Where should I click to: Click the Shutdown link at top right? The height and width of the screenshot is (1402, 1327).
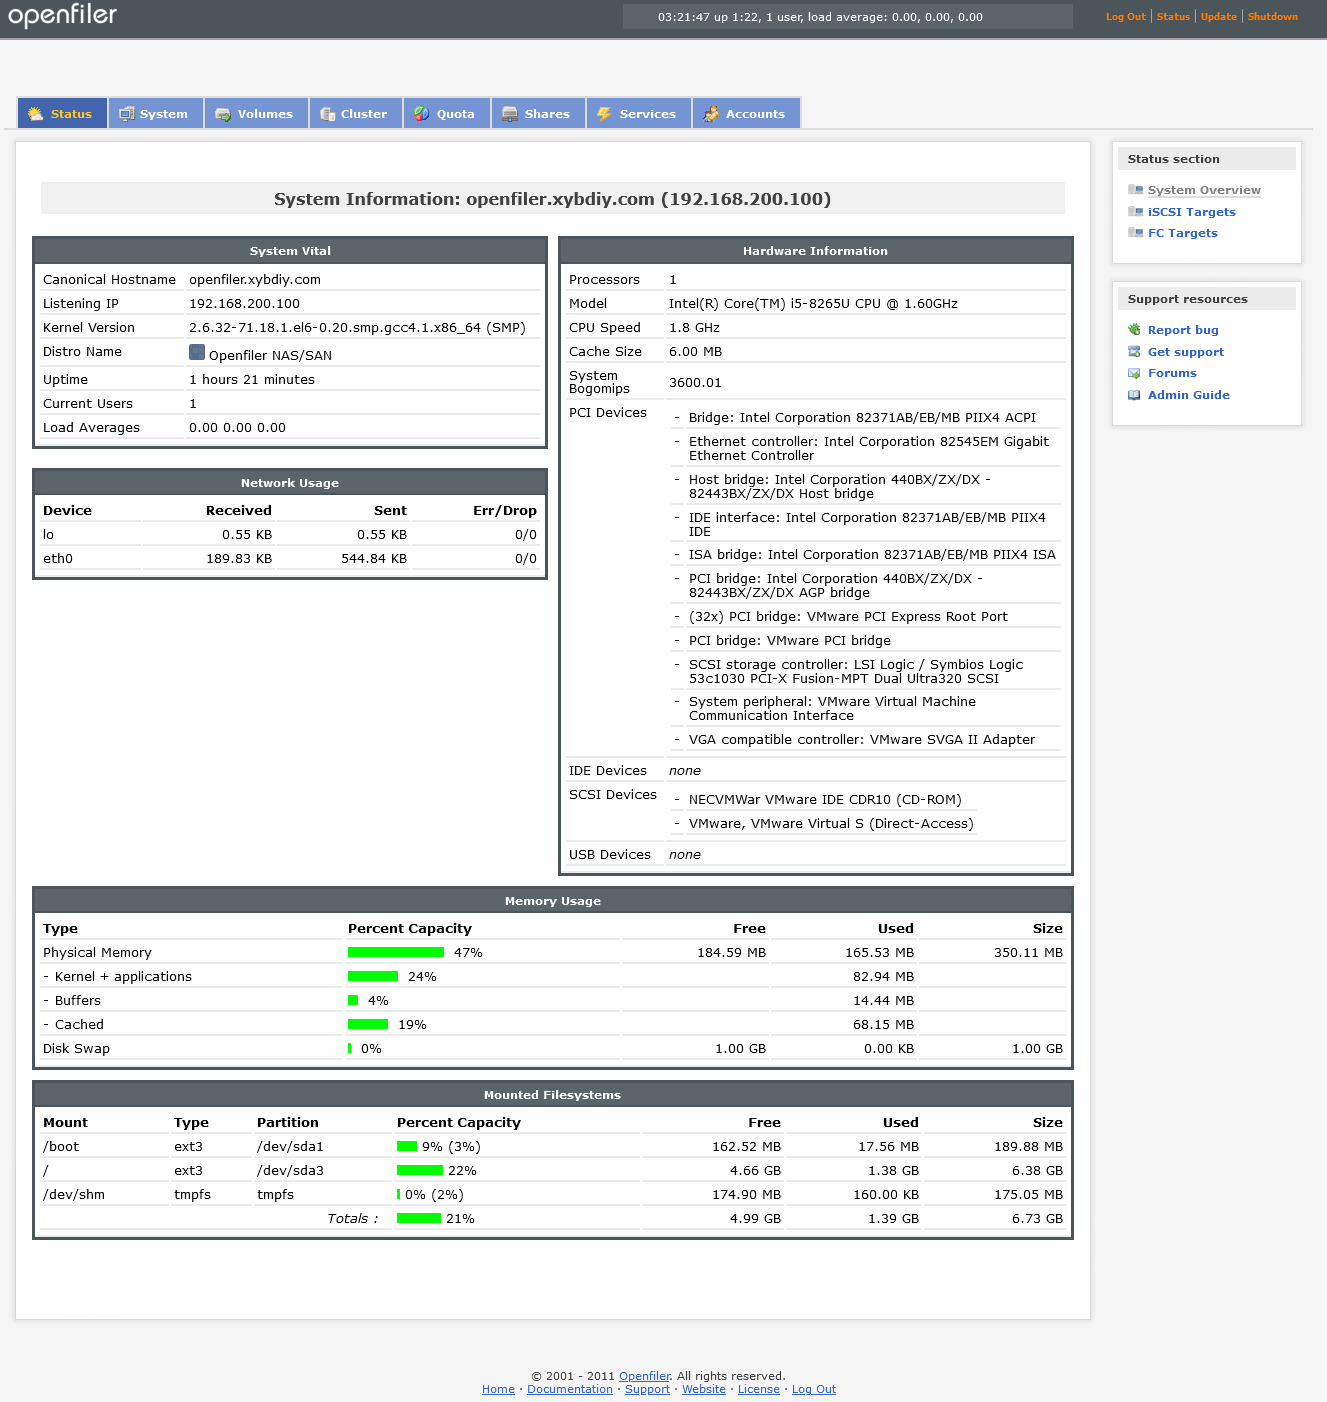point(1272,16)
